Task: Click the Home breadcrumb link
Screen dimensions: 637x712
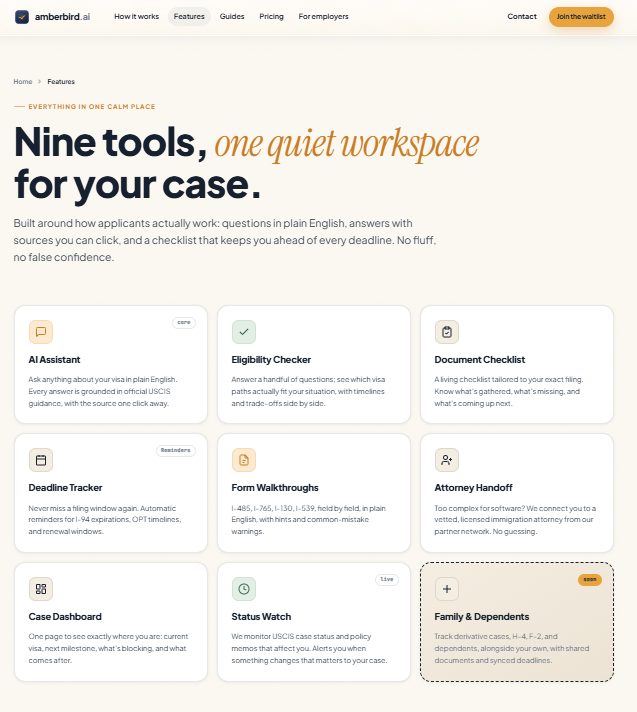Action: click(23, 82)
